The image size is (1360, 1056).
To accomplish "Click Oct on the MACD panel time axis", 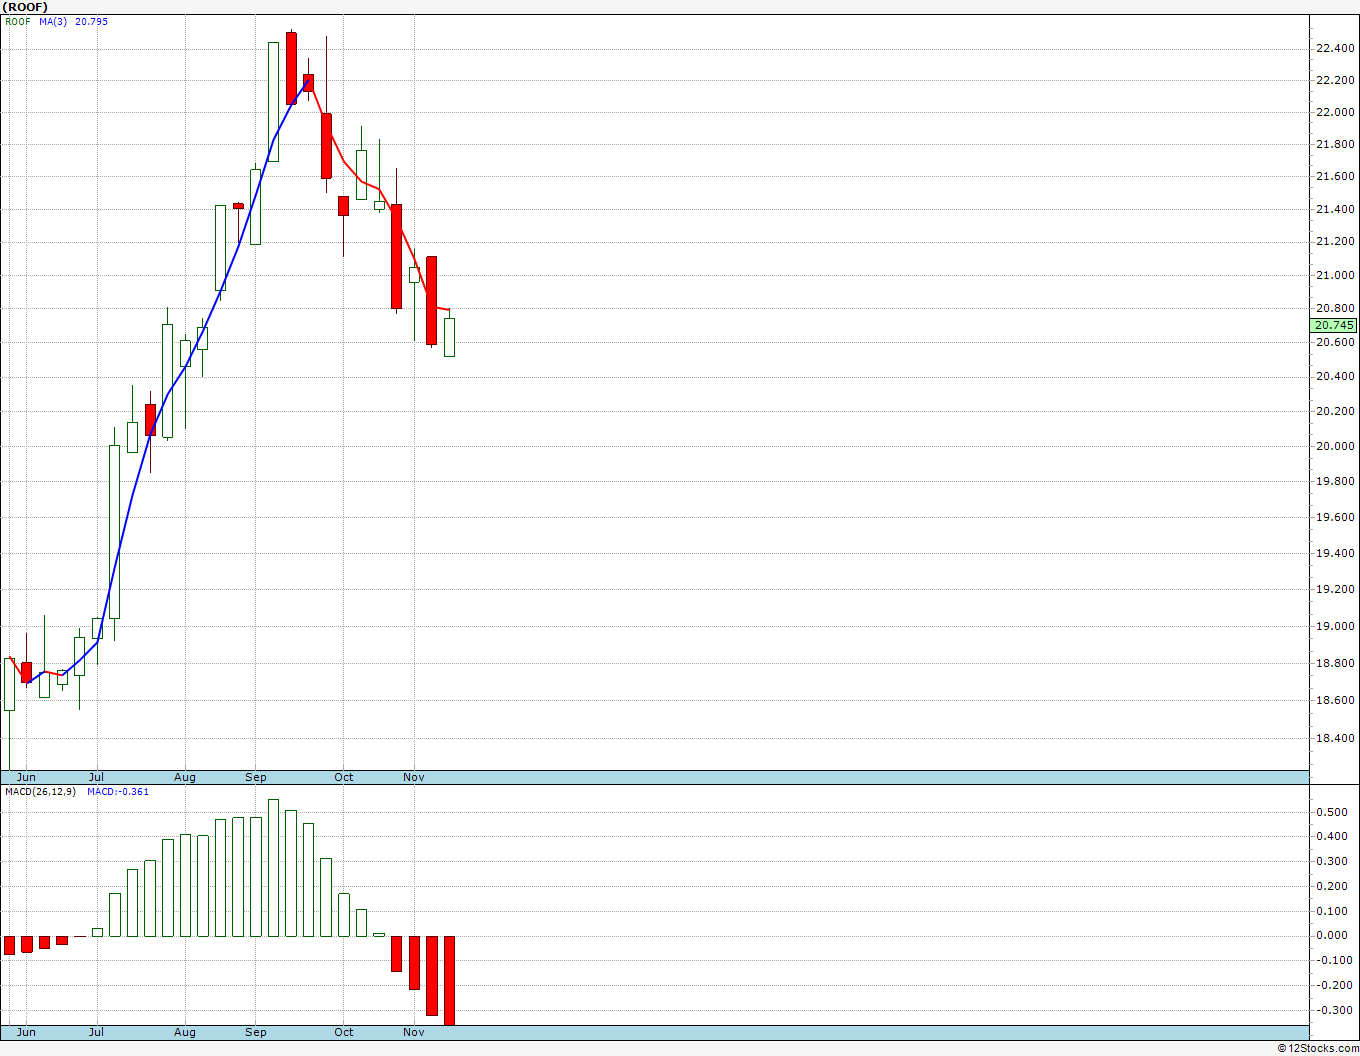I will 344,1032.
